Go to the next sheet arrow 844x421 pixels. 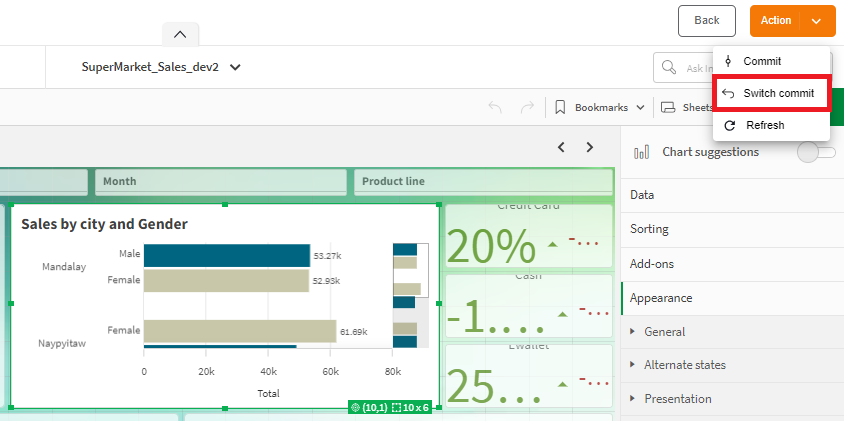click(x=590, y=147)
